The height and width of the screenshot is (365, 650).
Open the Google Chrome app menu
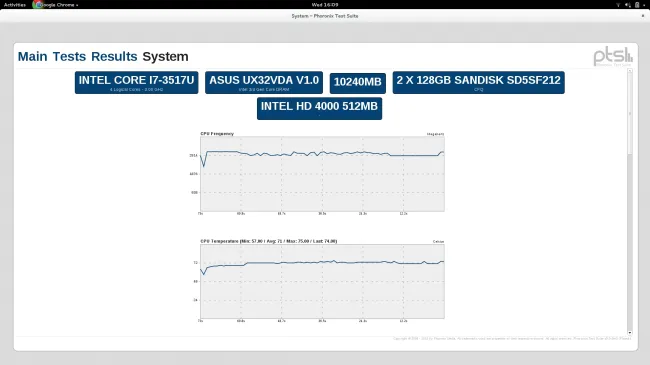coord(56,5)
